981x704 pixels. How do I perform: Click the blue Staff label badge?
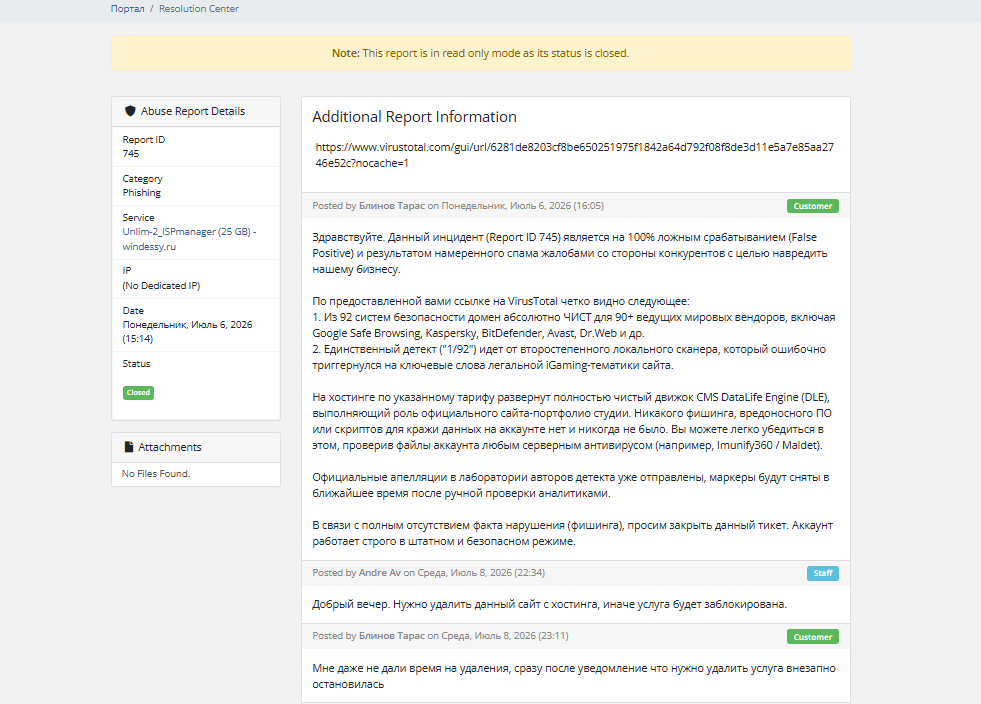(823, 573)
